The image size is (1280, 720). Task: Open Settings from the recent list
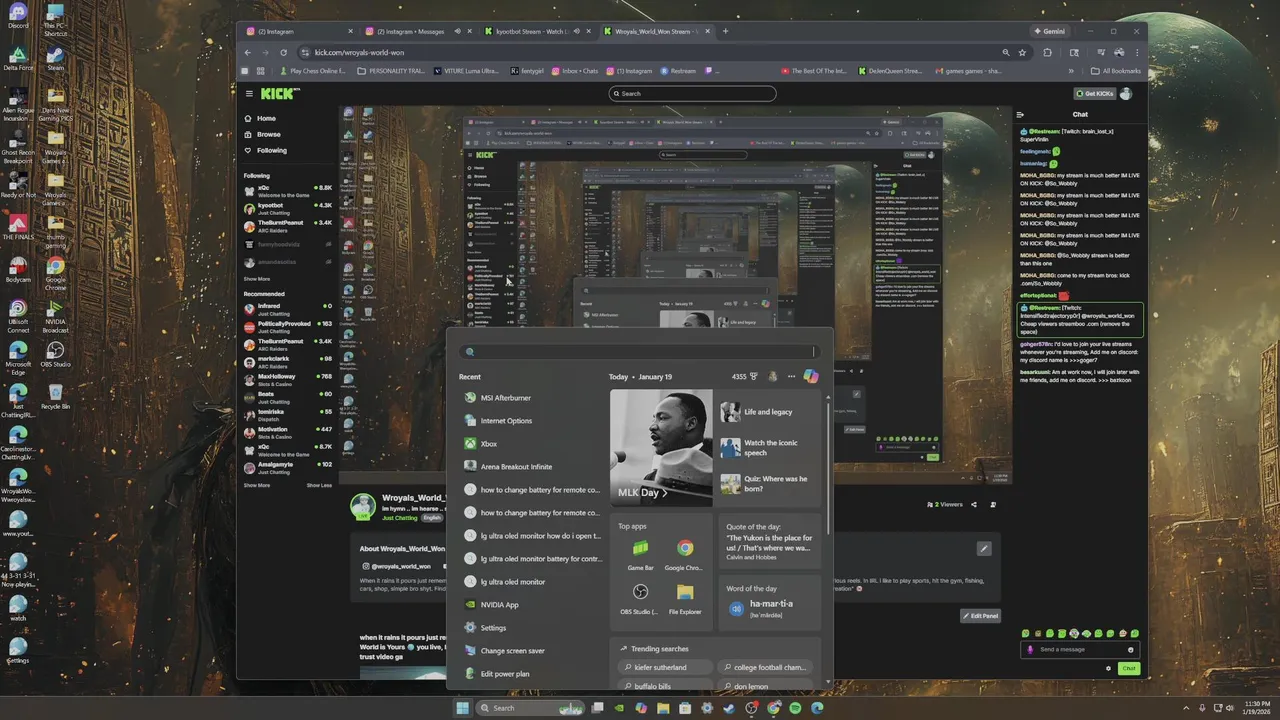(x=530, y=628)
